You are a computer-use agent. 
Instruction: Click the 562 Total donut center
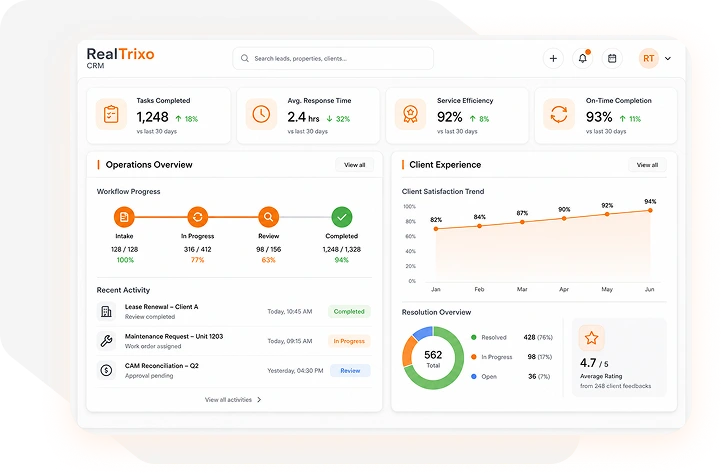tap(433, 358)
